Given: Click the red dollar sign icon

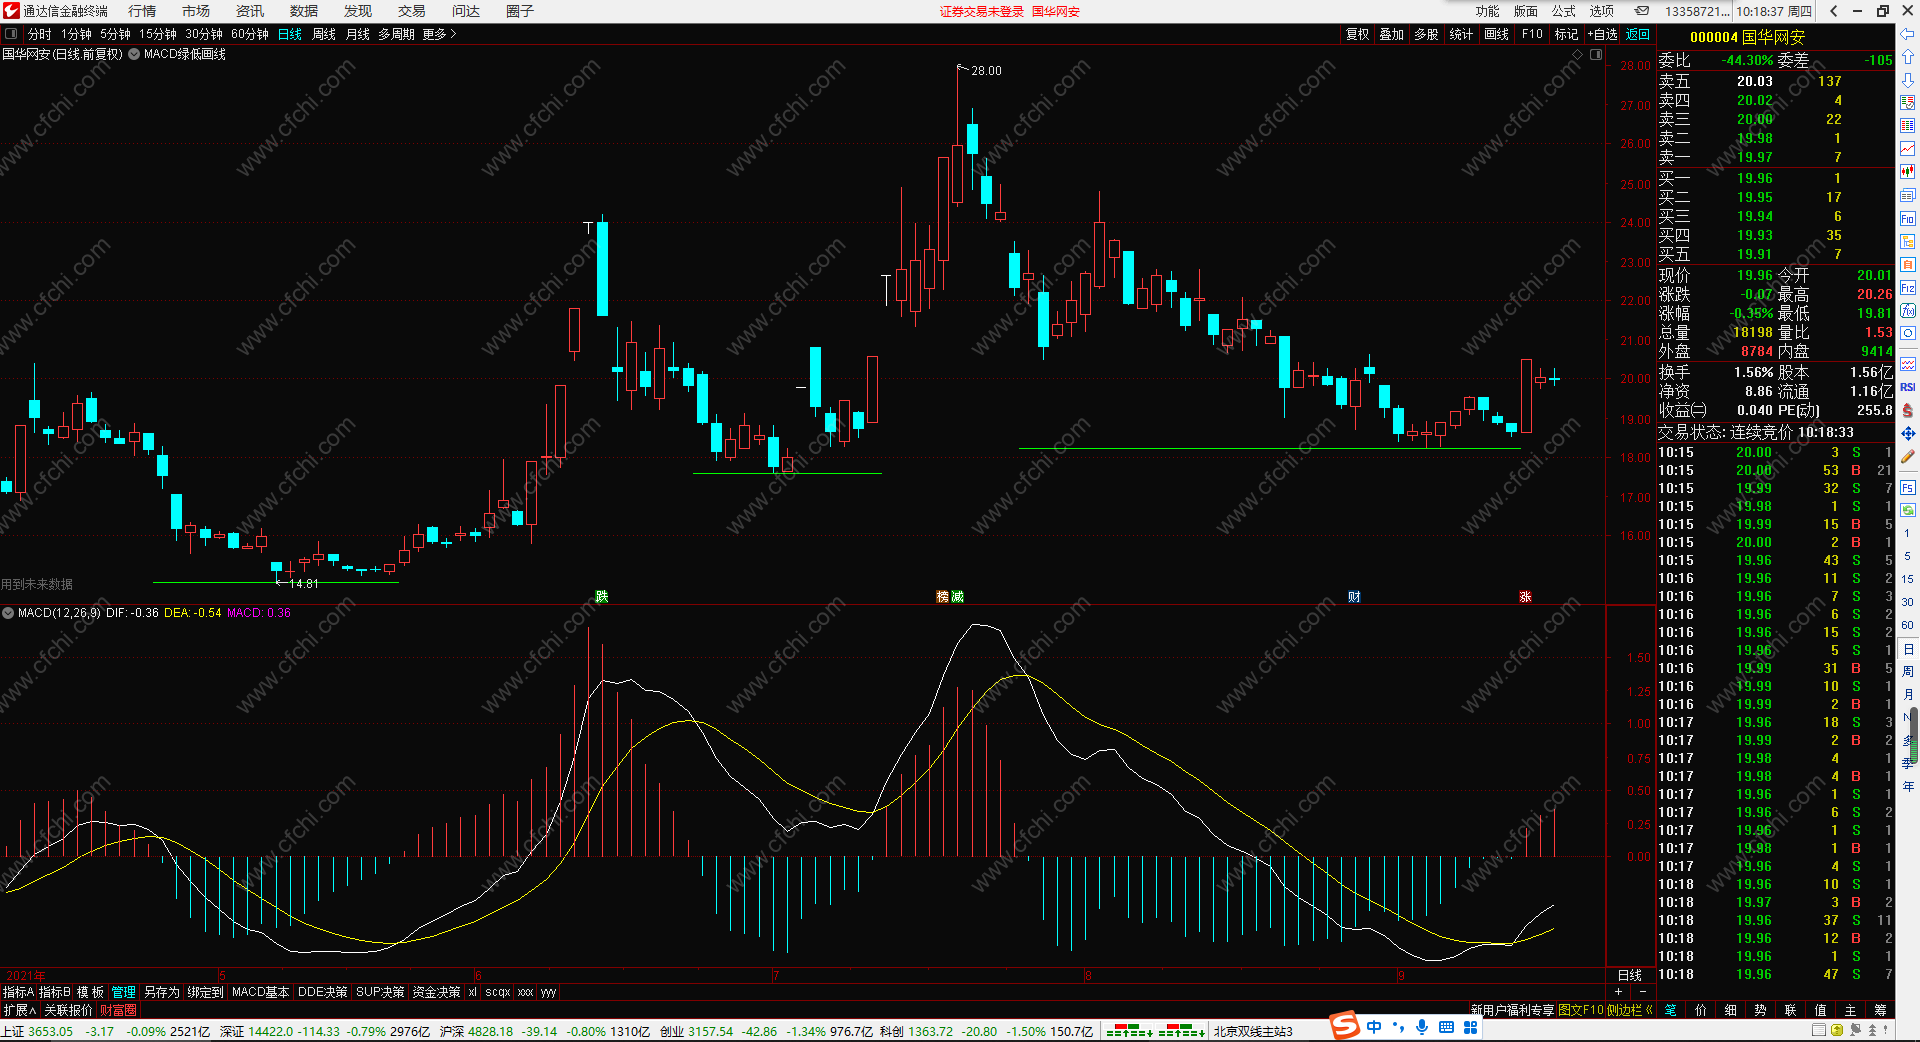Looking at the screenshot, I should (1907, 410).
